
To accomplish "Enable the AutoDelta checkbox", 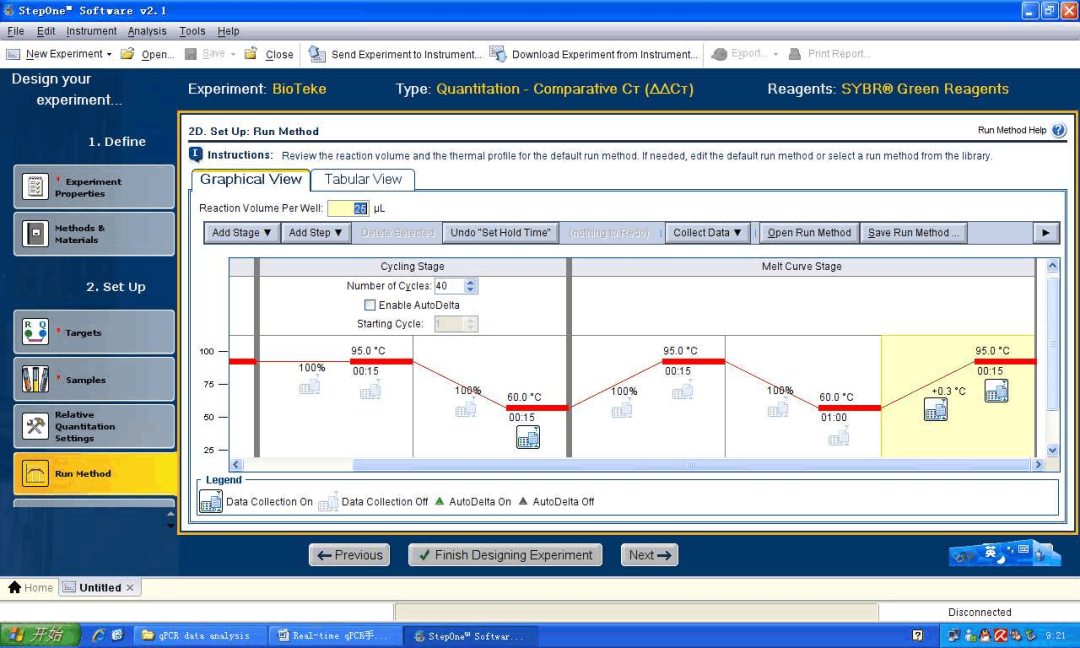I will click(370, 305).
